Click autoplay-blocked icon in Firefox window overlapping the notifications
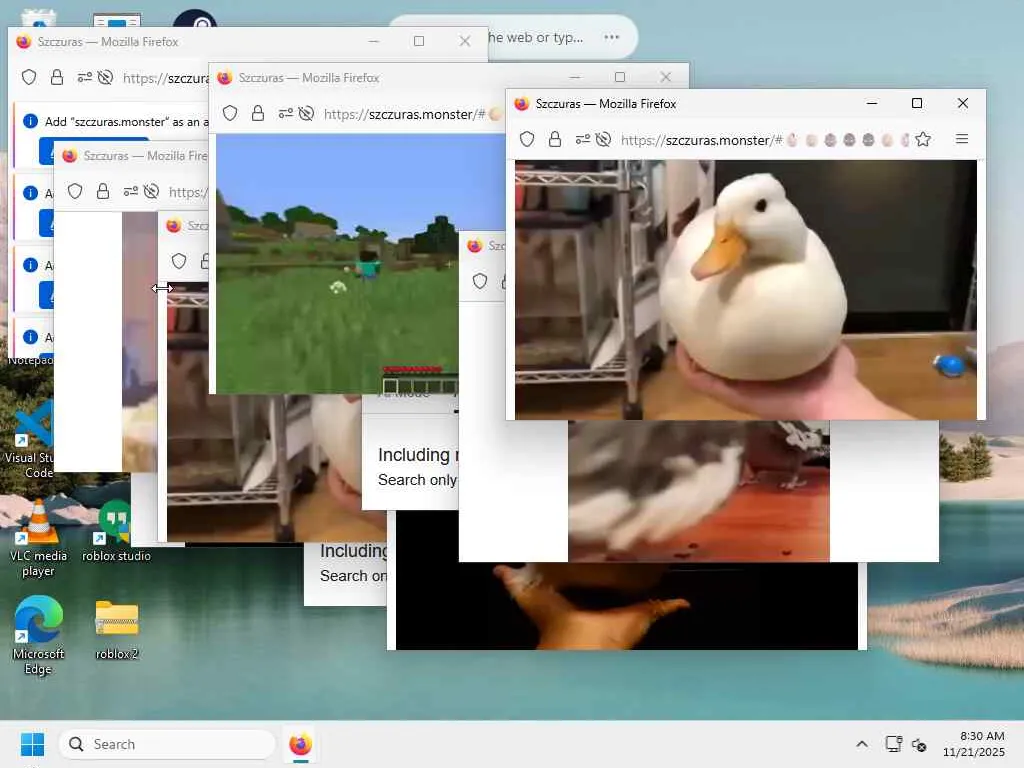This screenshot has width=1024, height=768. click(x=152, y=191)
